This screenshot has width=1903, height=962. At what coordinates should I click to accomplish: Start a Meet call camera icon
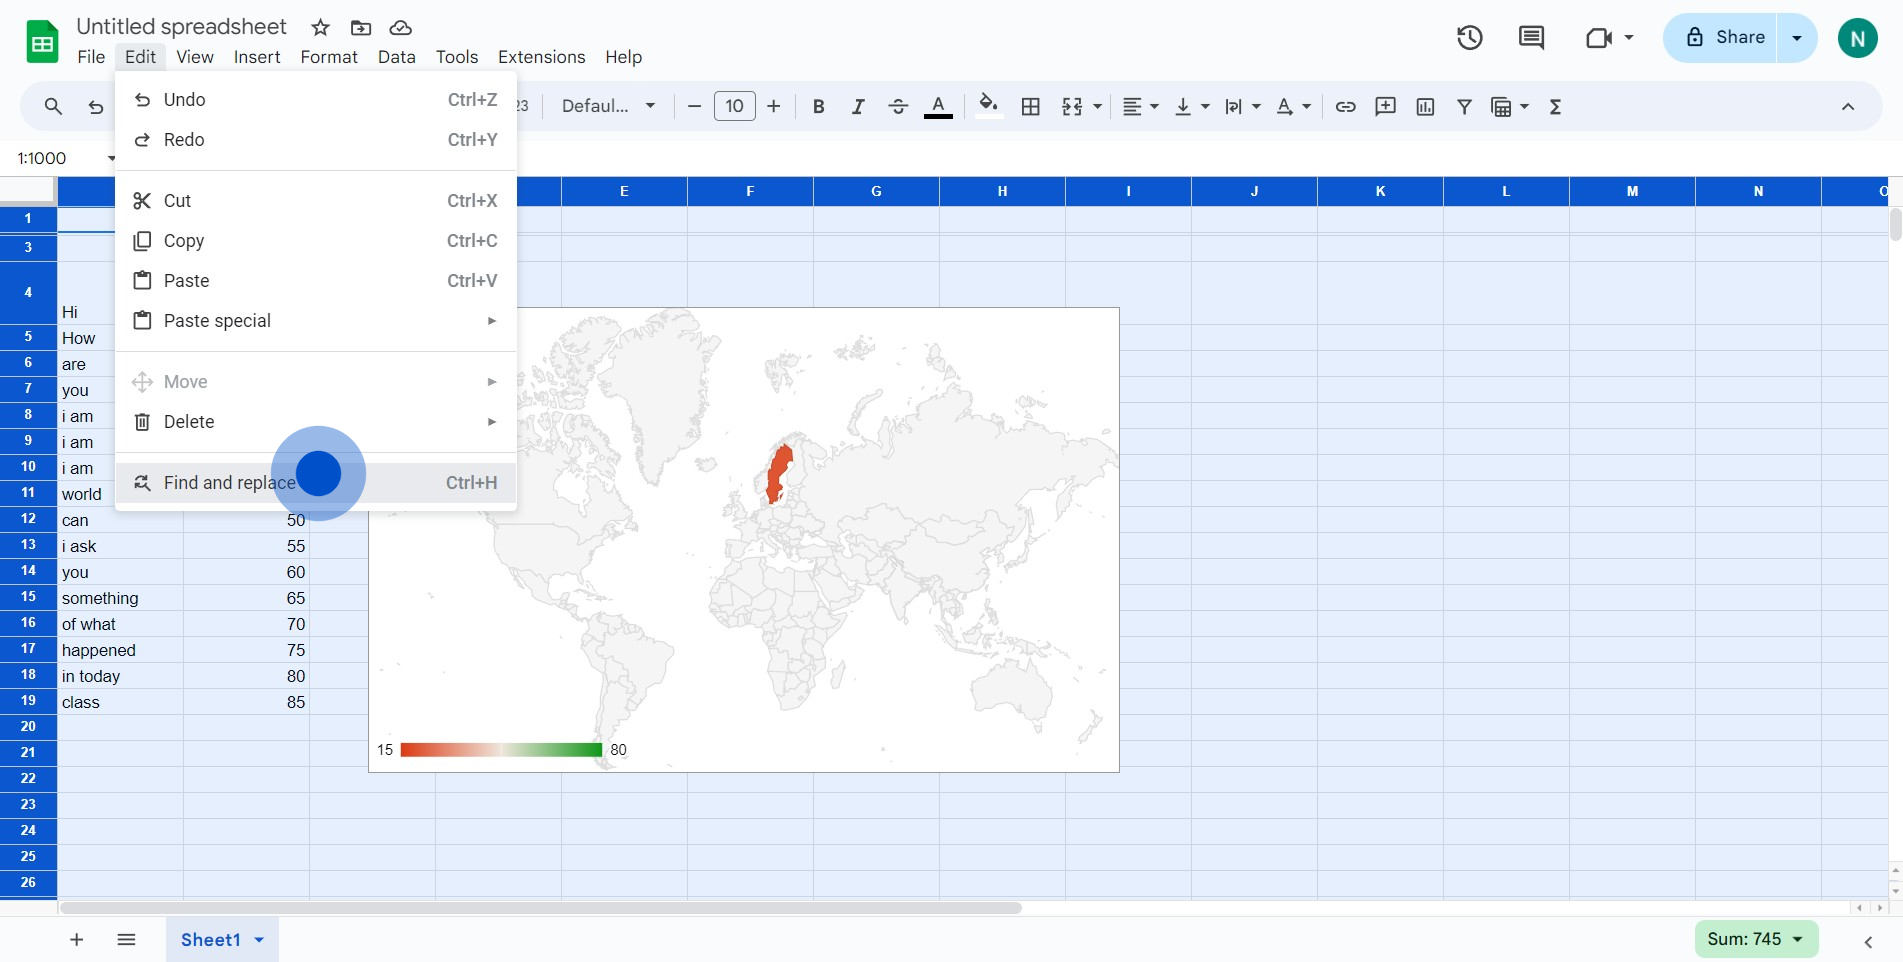tap(1599, 38)
